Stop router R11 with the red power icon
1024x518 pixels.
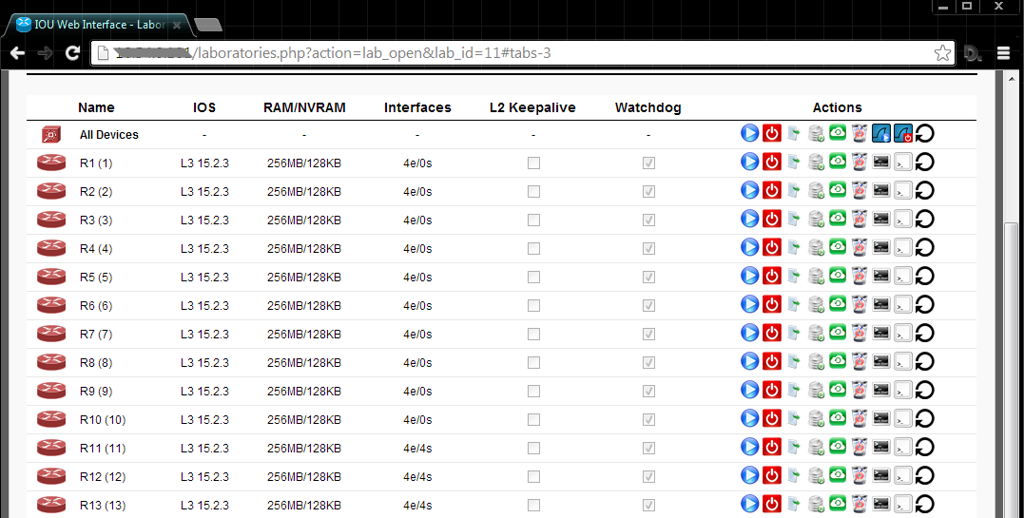(x=772, y=447)
